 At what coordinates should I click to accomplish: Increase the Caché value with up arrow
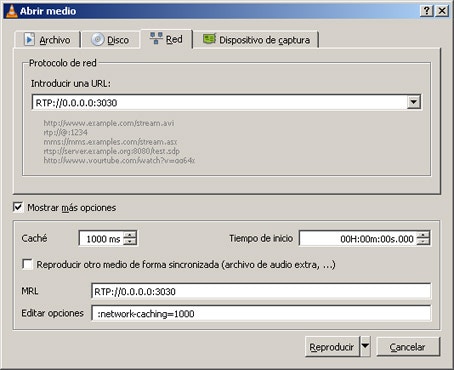(x=130, y=235)
